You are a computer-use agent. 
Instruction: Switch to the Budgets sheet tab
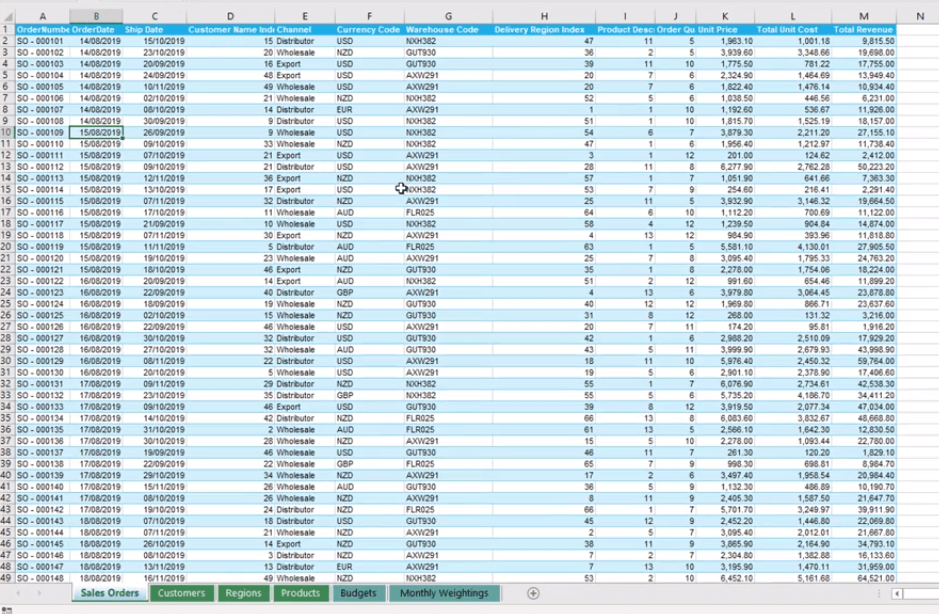358,593
